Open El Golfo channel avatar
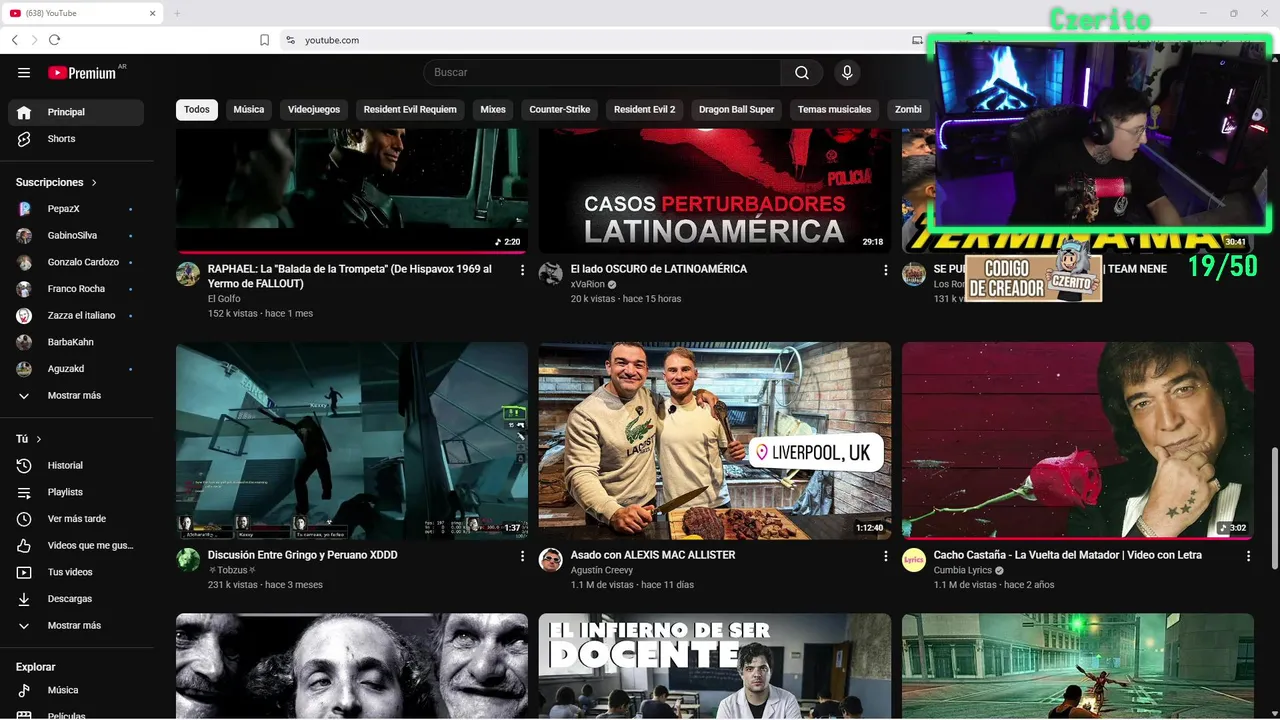Image resolution: width=1280 pixels, height=720 pixels. [x=188, y=274]
